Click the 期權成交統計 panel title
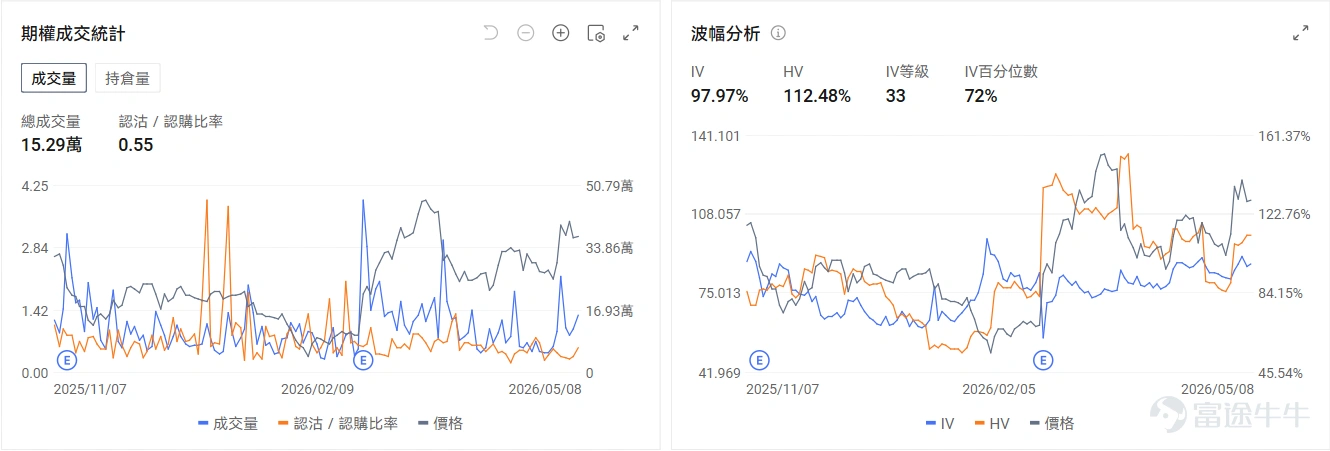 (x=73, y=34)
